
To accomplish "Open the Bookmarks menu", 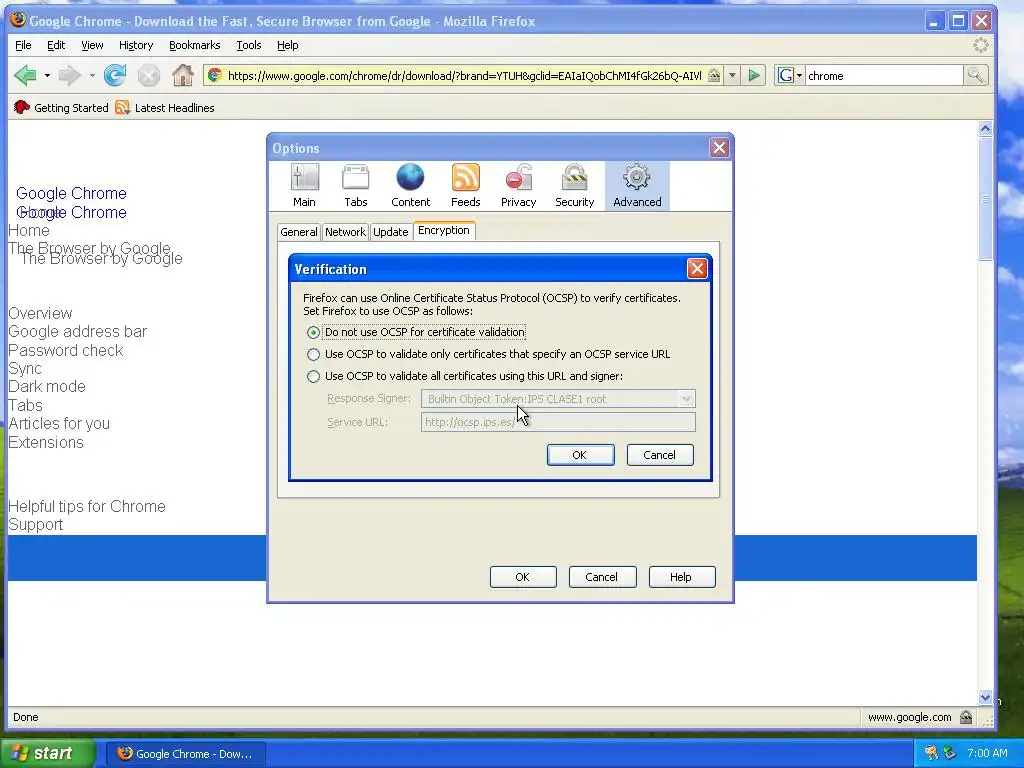I will tap(195, 45).
